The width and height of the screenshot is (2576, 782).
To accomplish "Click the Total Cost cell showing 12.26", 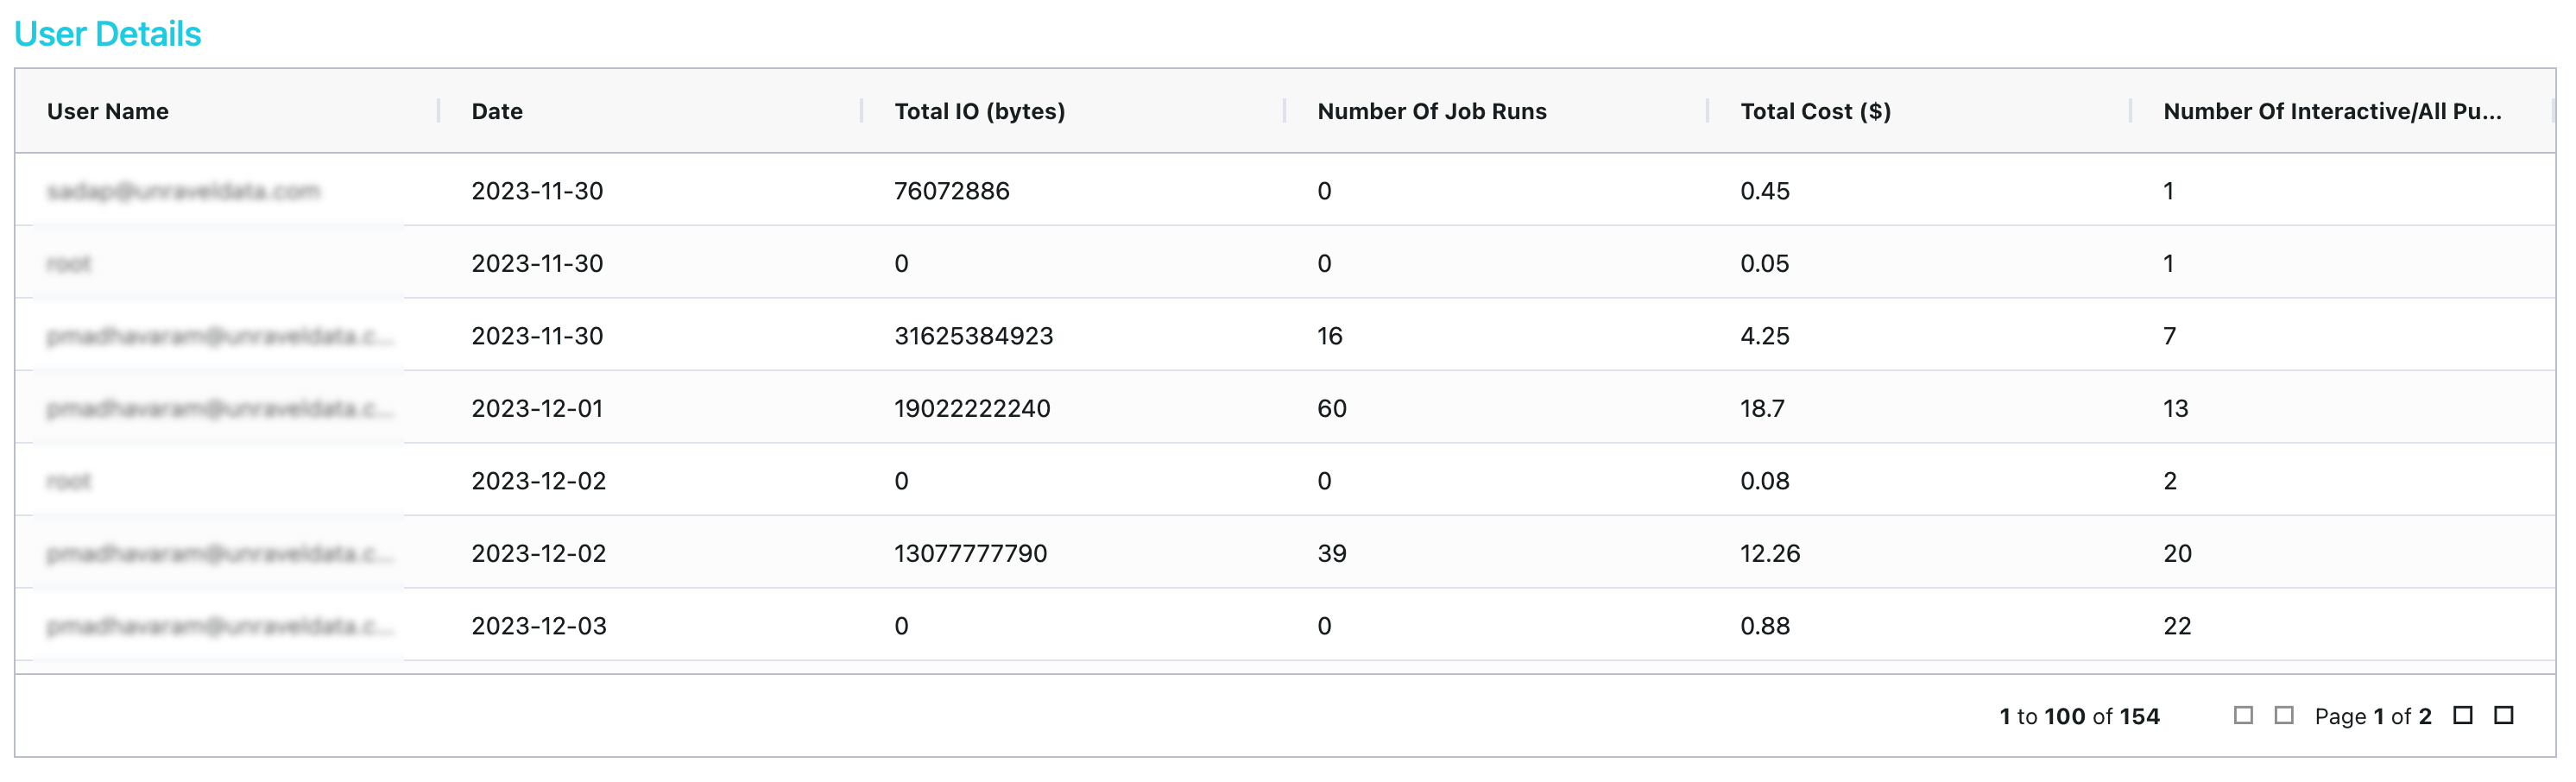I will (1769, 553).
